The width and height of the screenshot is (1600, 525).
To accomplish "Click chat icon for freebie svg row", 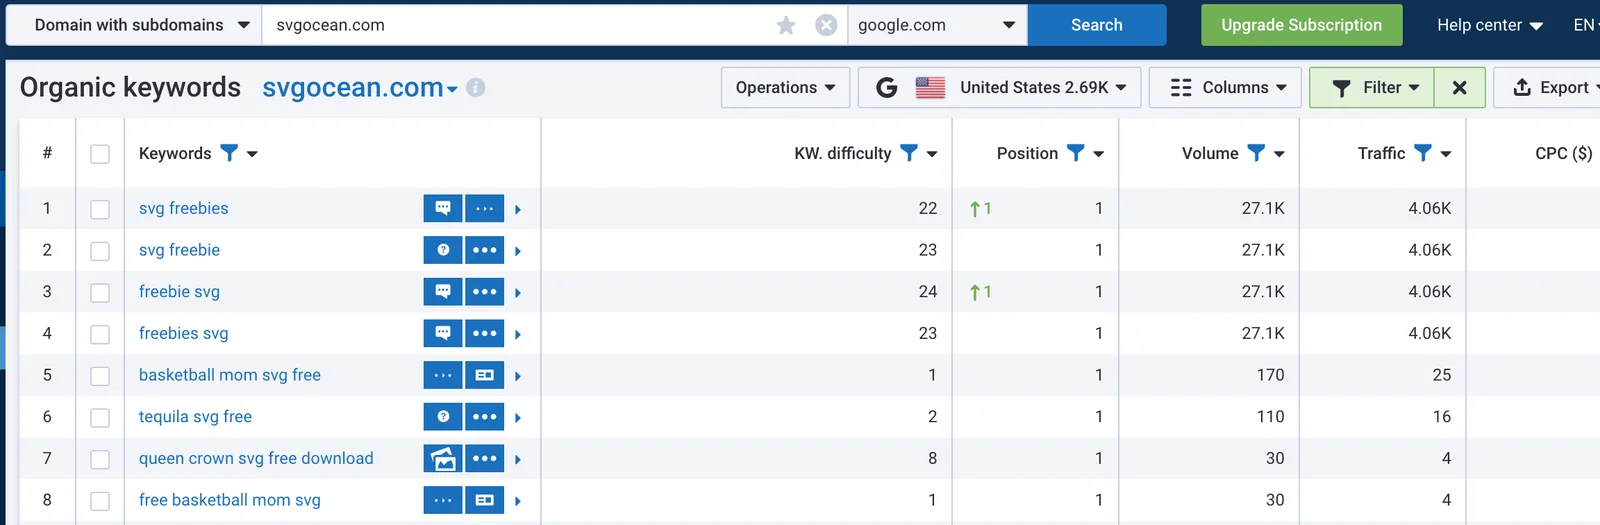I will [x=443, y=292].
